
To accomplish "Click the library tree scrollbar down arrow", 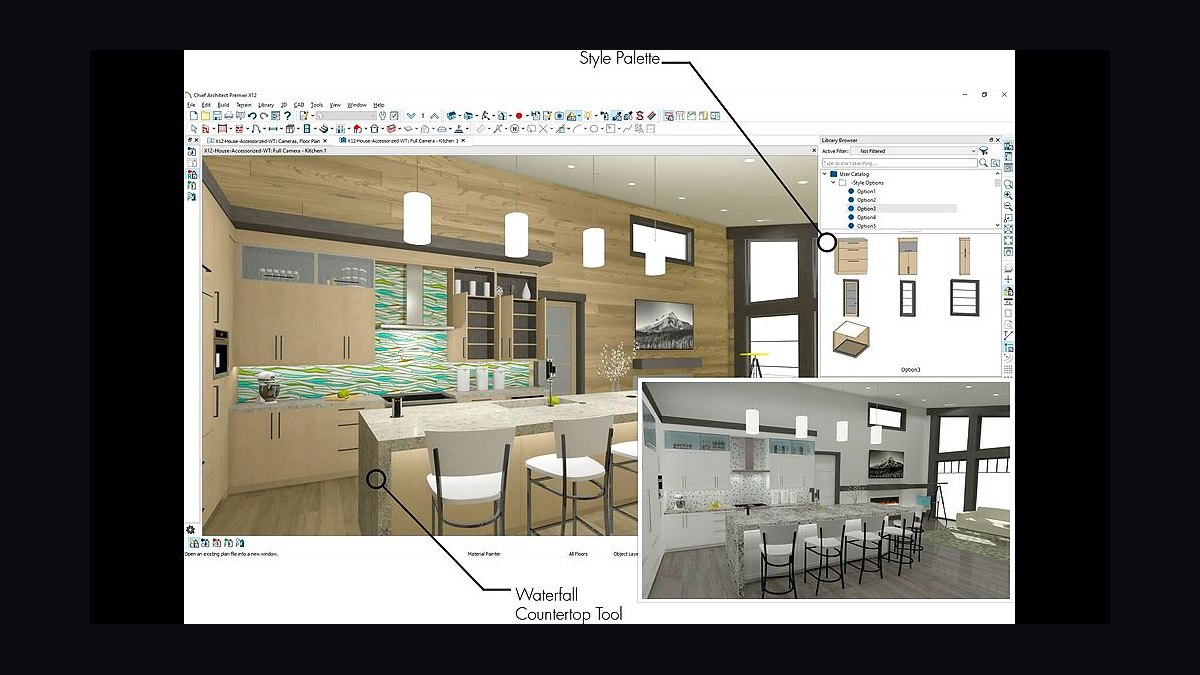I will pyautogui.click(x=997, y=225).
